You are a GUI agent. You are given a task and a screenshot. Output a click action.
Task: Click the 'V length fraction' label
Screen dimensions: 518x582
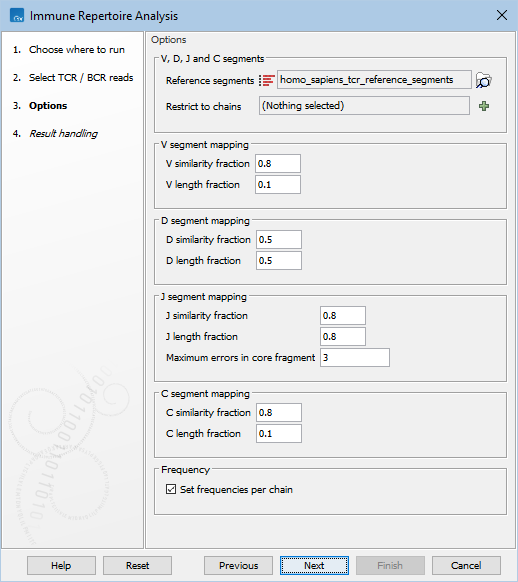203,185
